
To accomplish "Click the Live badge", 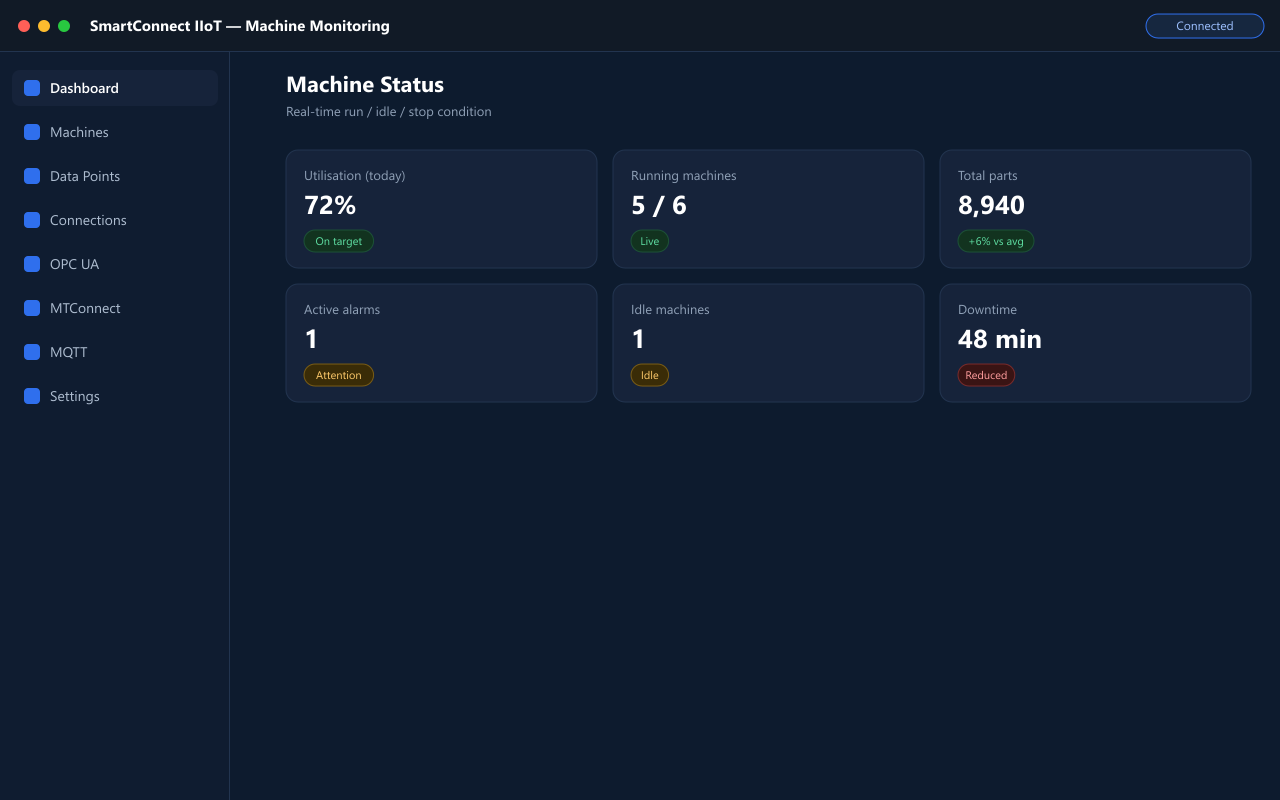I will tap(650, 241).
